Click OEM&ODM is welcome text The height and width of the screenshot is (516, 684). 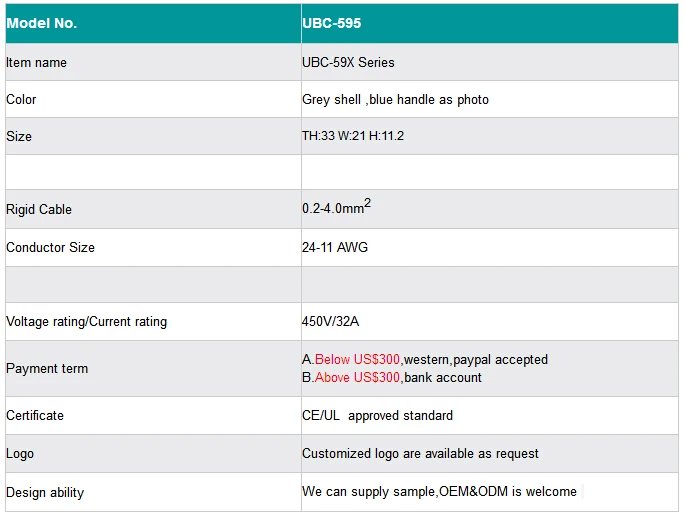pyautogui.click(x=508, y=492)
